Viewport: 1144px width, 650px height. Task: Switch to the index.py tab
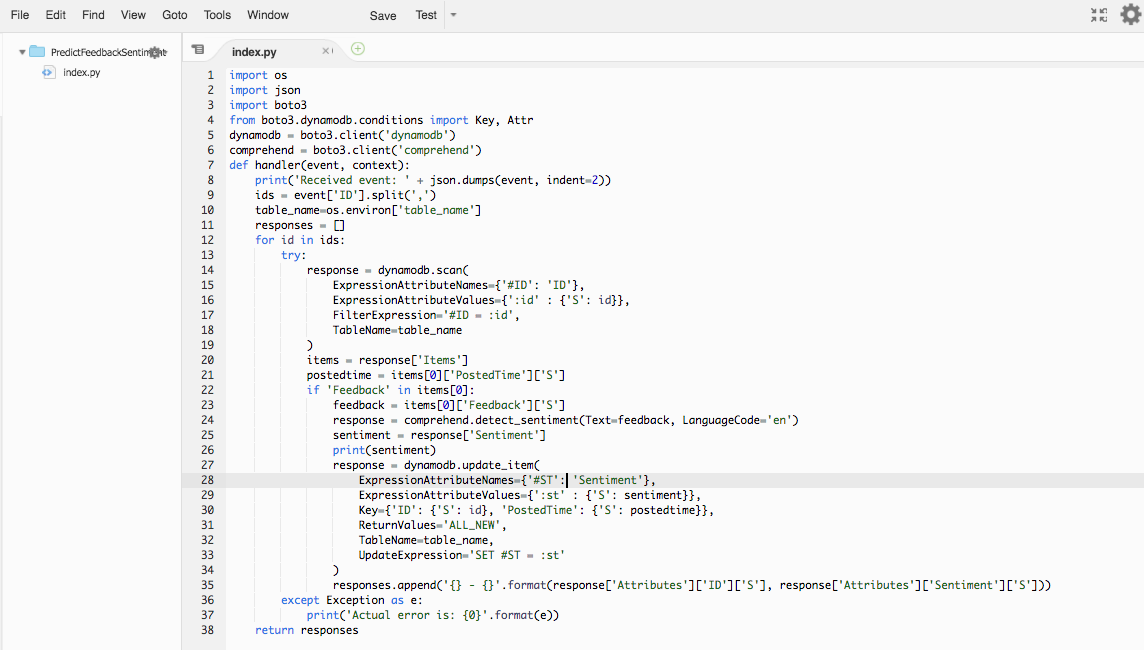pos(254,52)
